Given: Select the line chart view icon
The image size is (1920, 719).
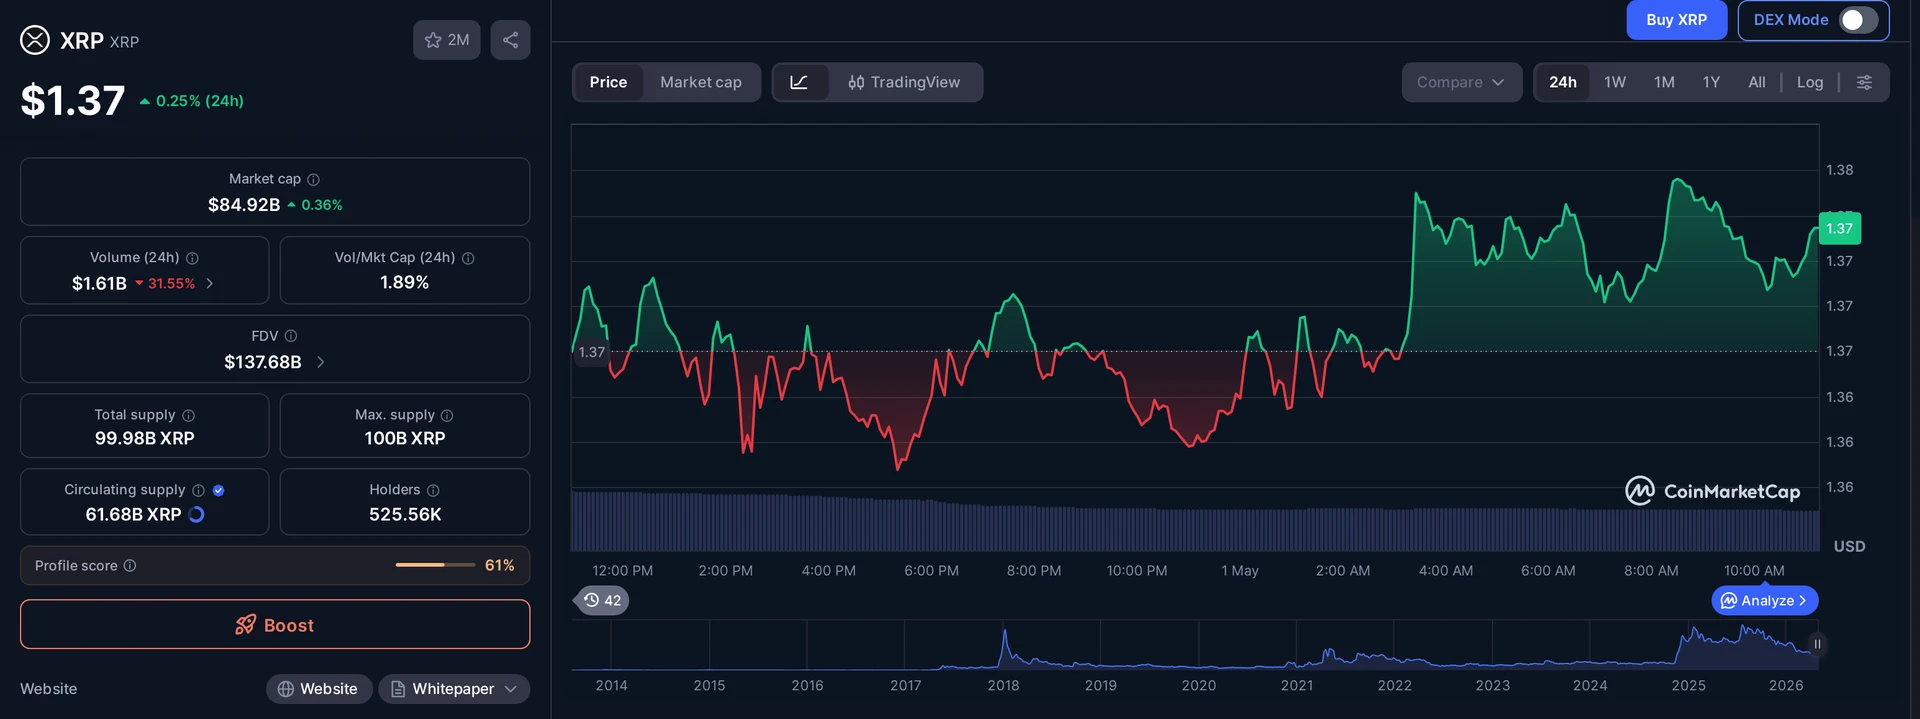Looking at the screenshot, I should (x=799, y=82).
